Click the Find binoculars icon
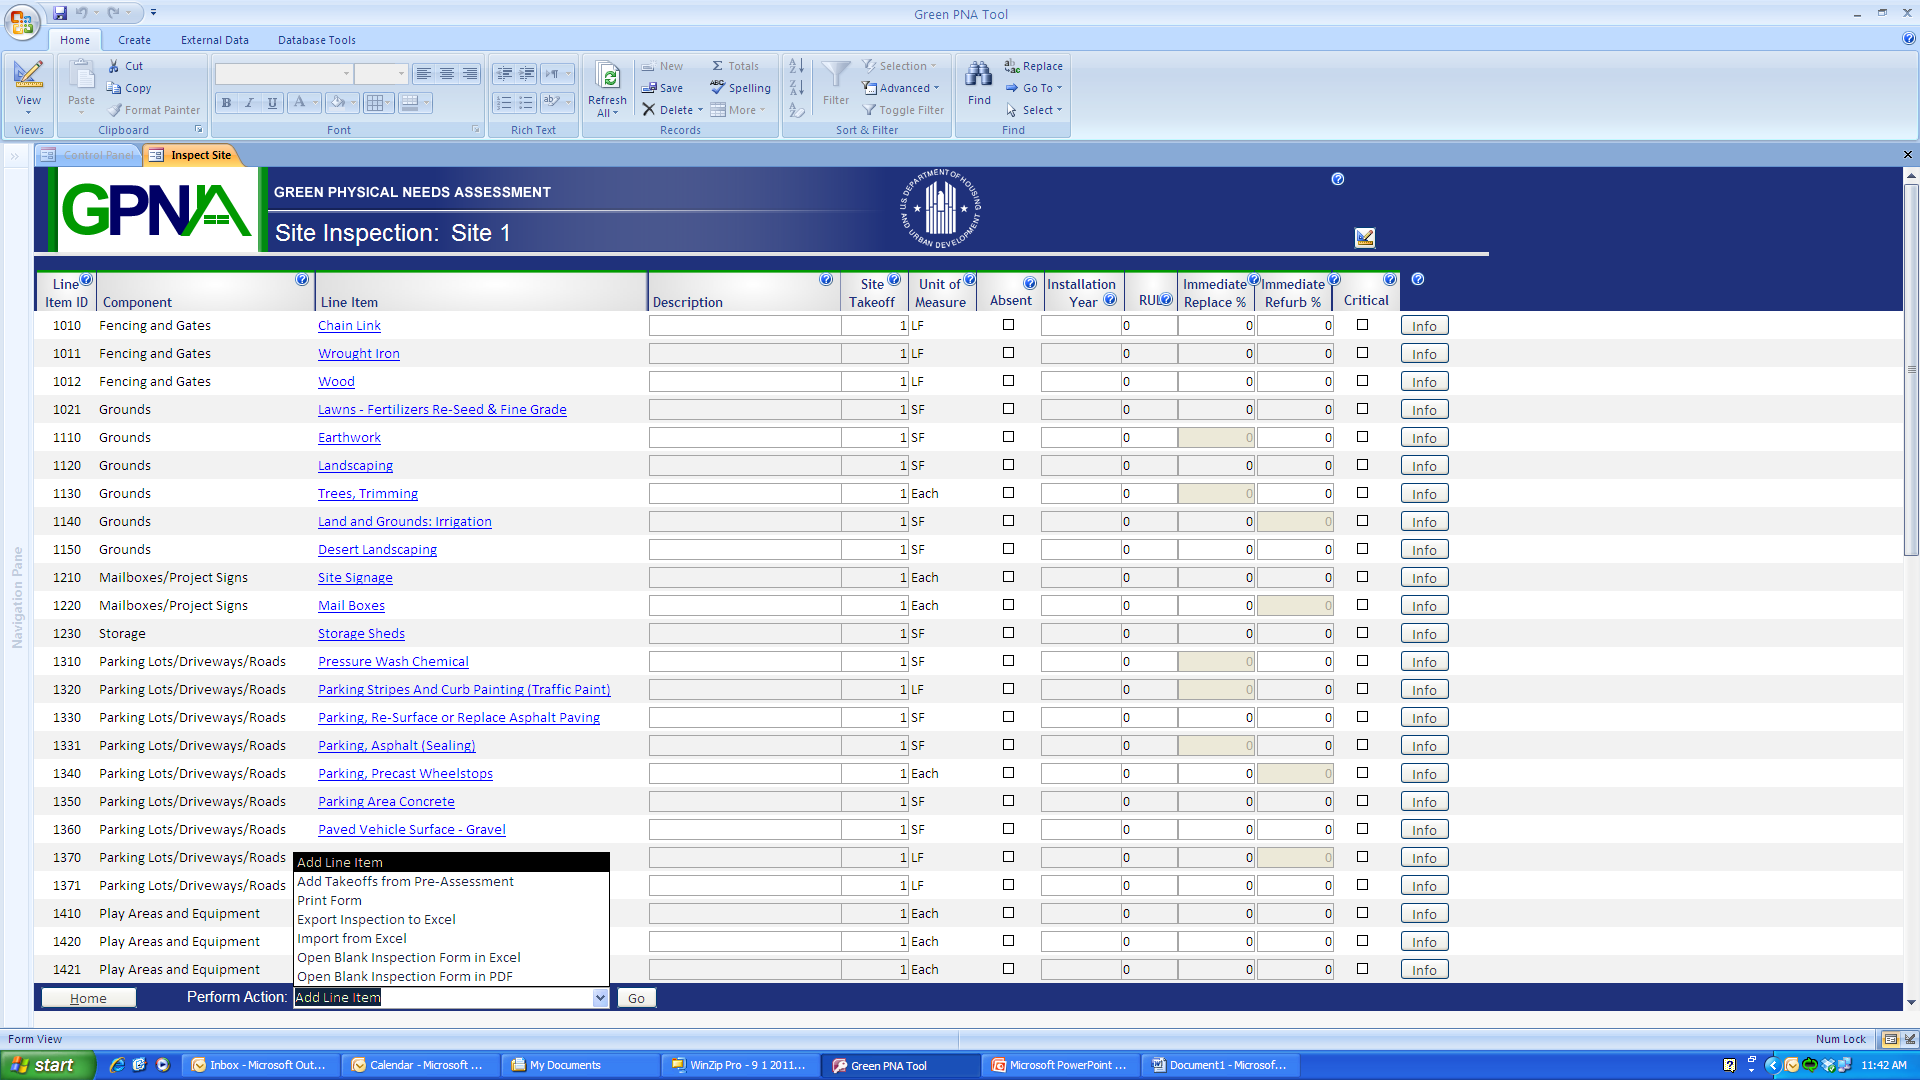The width and height of the screenshot is (1920, 1080). pyautogui.click(x=978, y=75)
